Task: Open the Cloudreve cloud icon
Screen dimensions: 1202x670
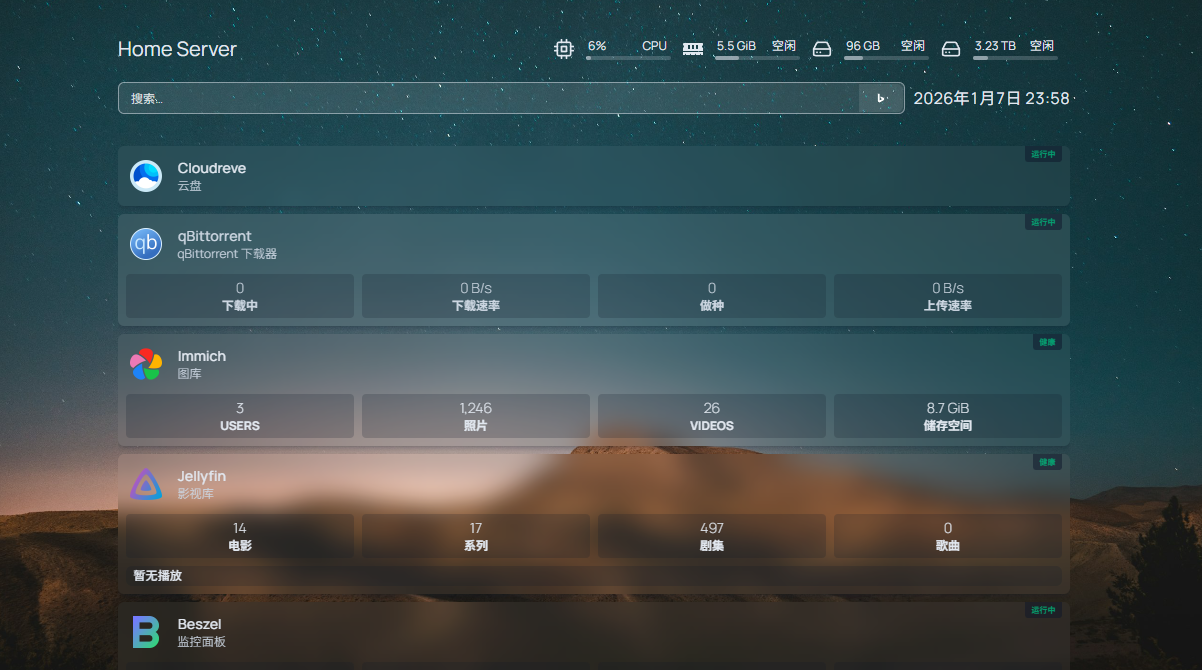Action: click(x=146, y=176)
